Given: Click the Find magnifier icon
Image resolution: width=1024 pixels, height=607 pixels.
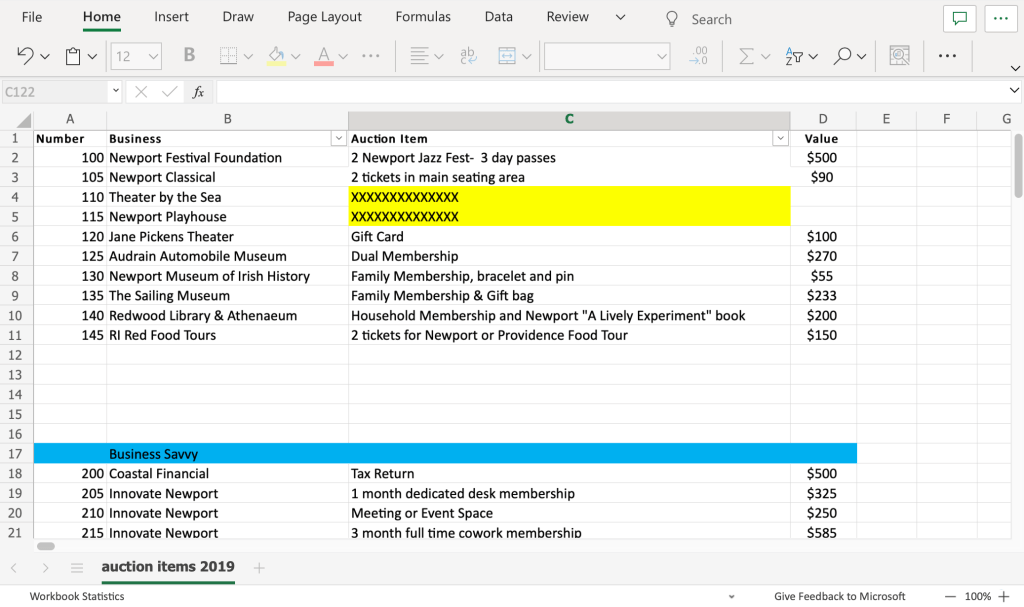Looking at the screenshot, I should pos(843,57).
